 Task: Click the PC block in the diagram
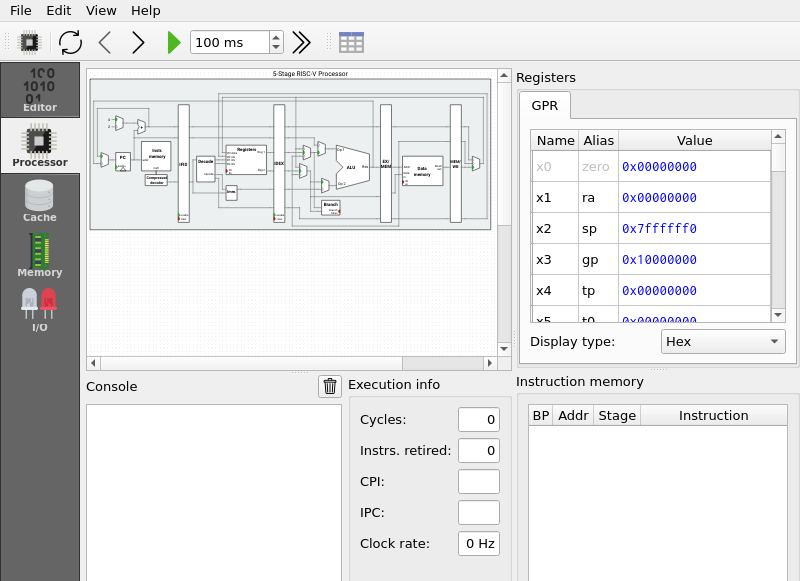[123, 161]
